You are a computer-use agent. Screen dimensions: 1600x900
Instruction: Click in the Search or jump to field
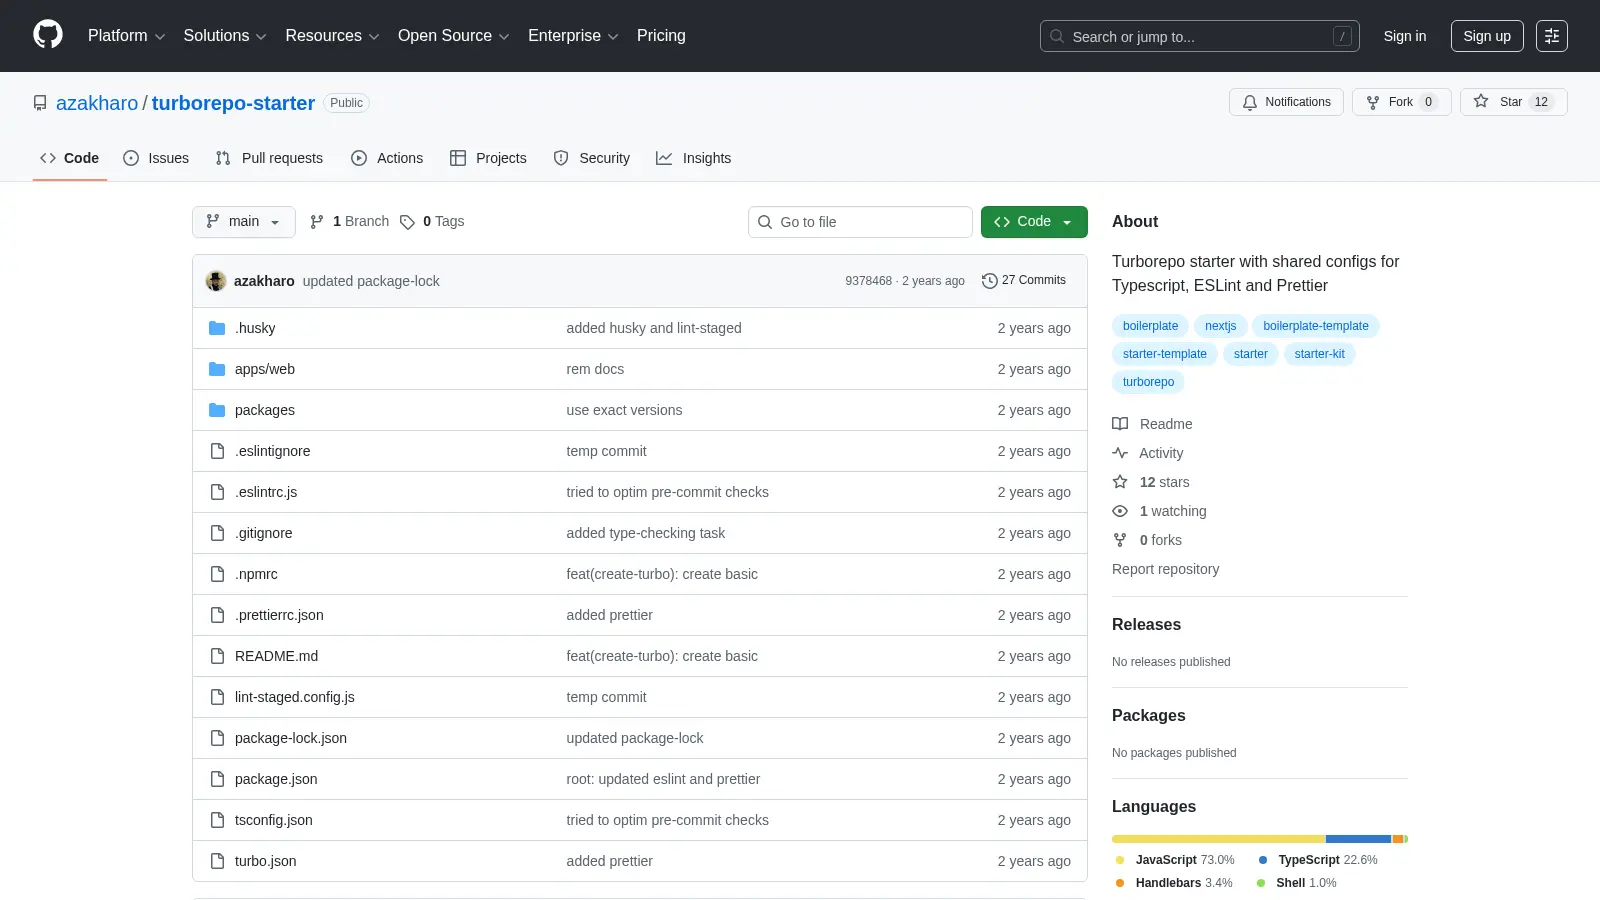click(1199, 36)
